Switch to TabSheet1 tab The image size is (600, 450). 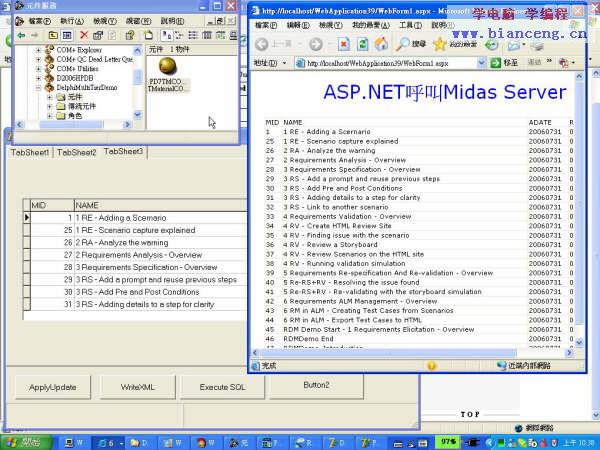pos(30,152)
